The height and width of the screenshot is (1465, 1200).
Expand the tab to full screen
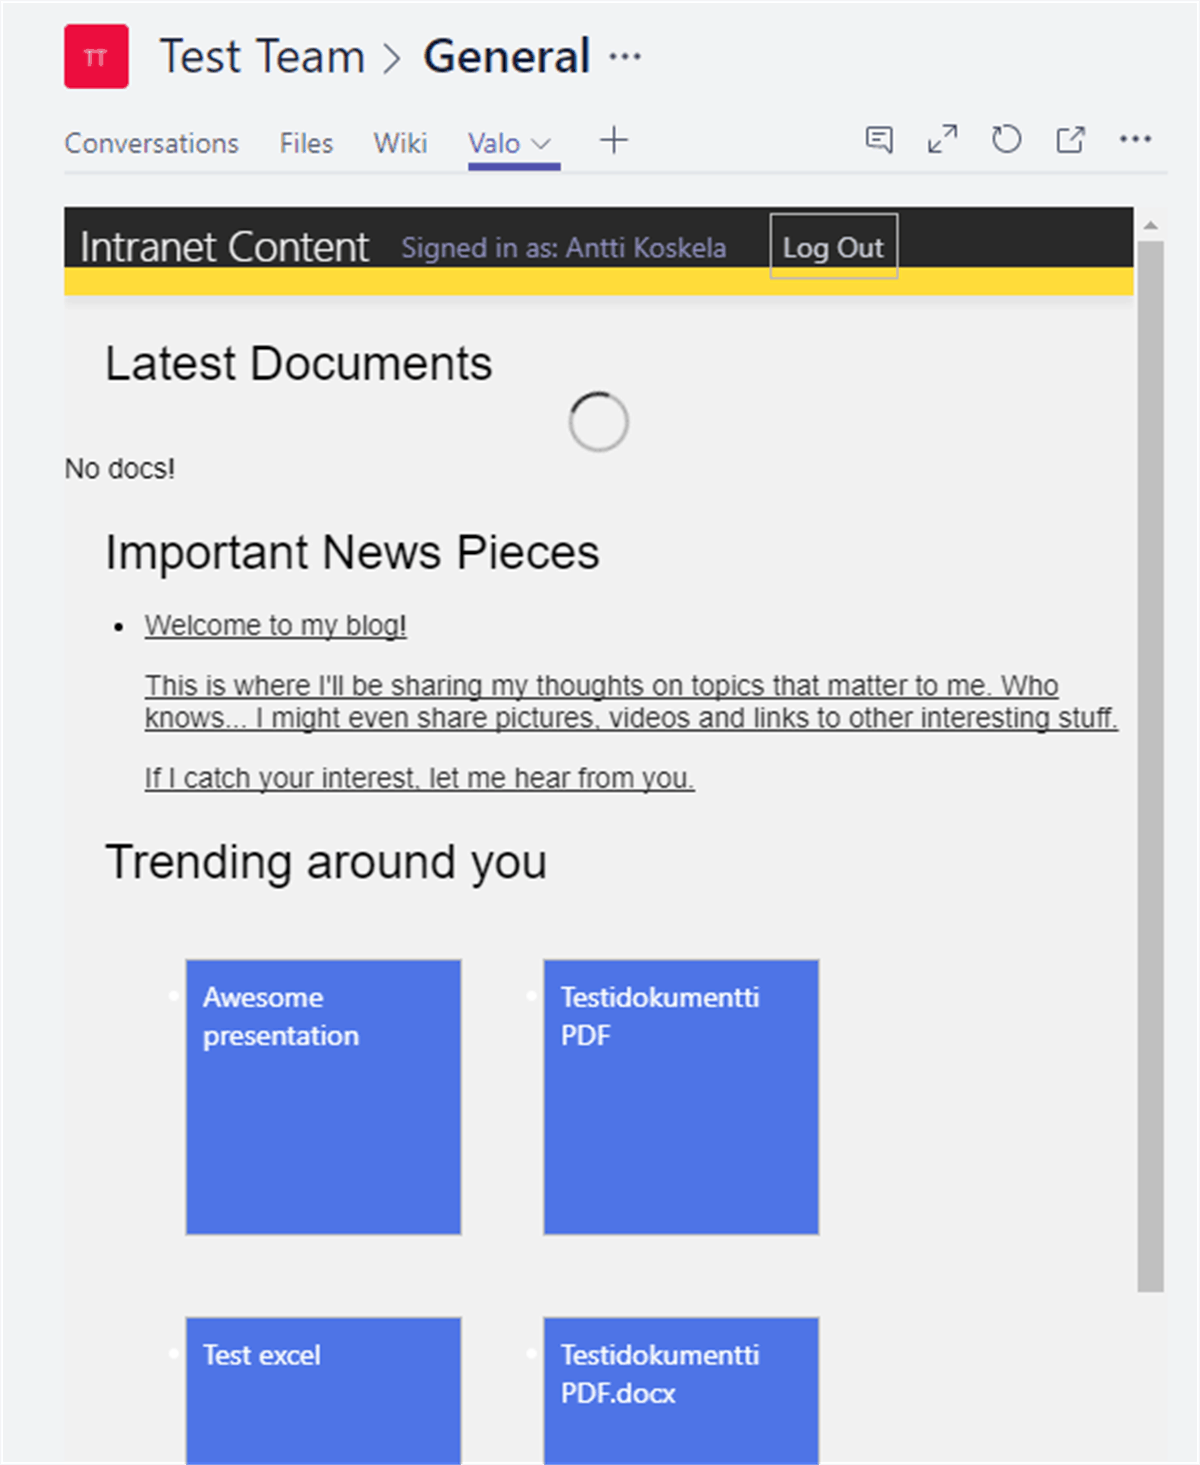coord(942,140)
